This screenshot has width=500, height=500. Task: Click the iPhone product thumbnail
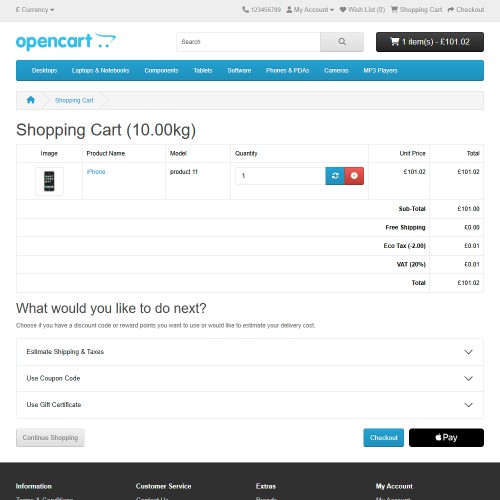(x=49, y=181)
